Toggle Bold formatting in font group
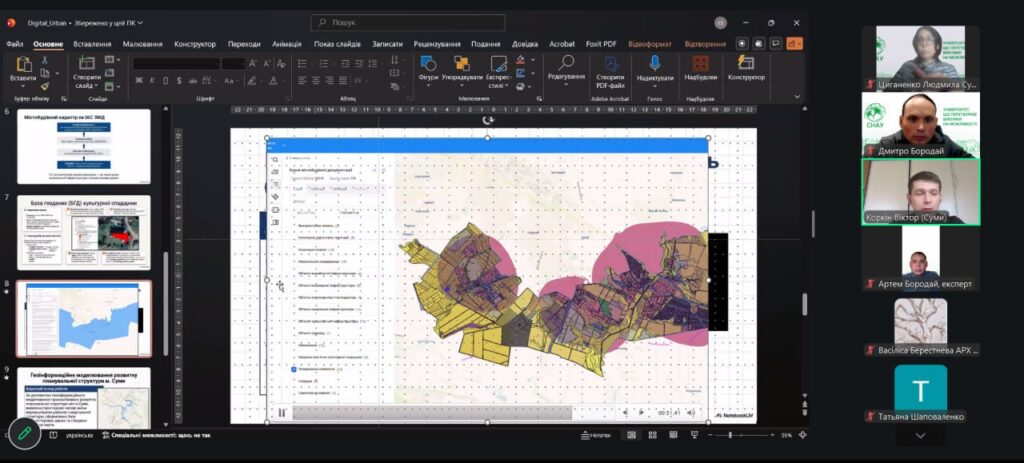 [x=138, y=81]
